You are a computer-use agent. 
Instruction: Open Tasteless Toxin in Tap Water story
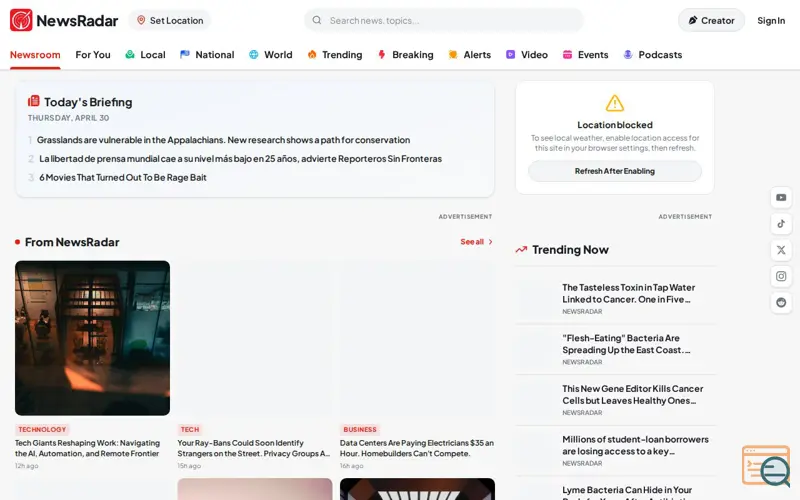(x=629, y=293)
